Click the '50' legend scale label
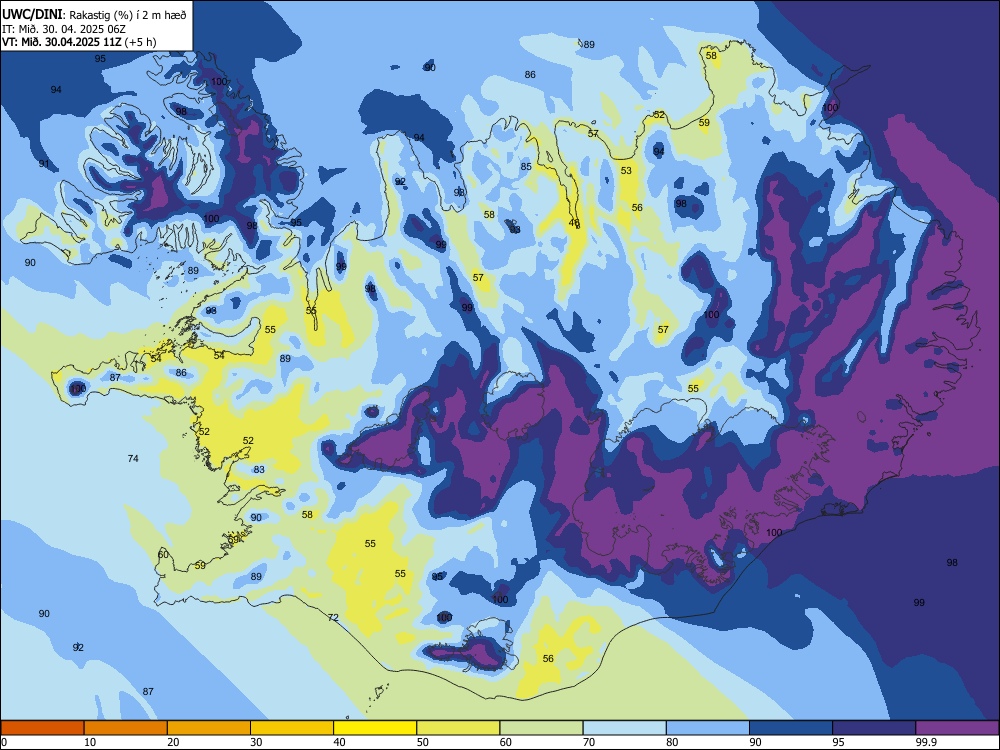 (423, 742)
